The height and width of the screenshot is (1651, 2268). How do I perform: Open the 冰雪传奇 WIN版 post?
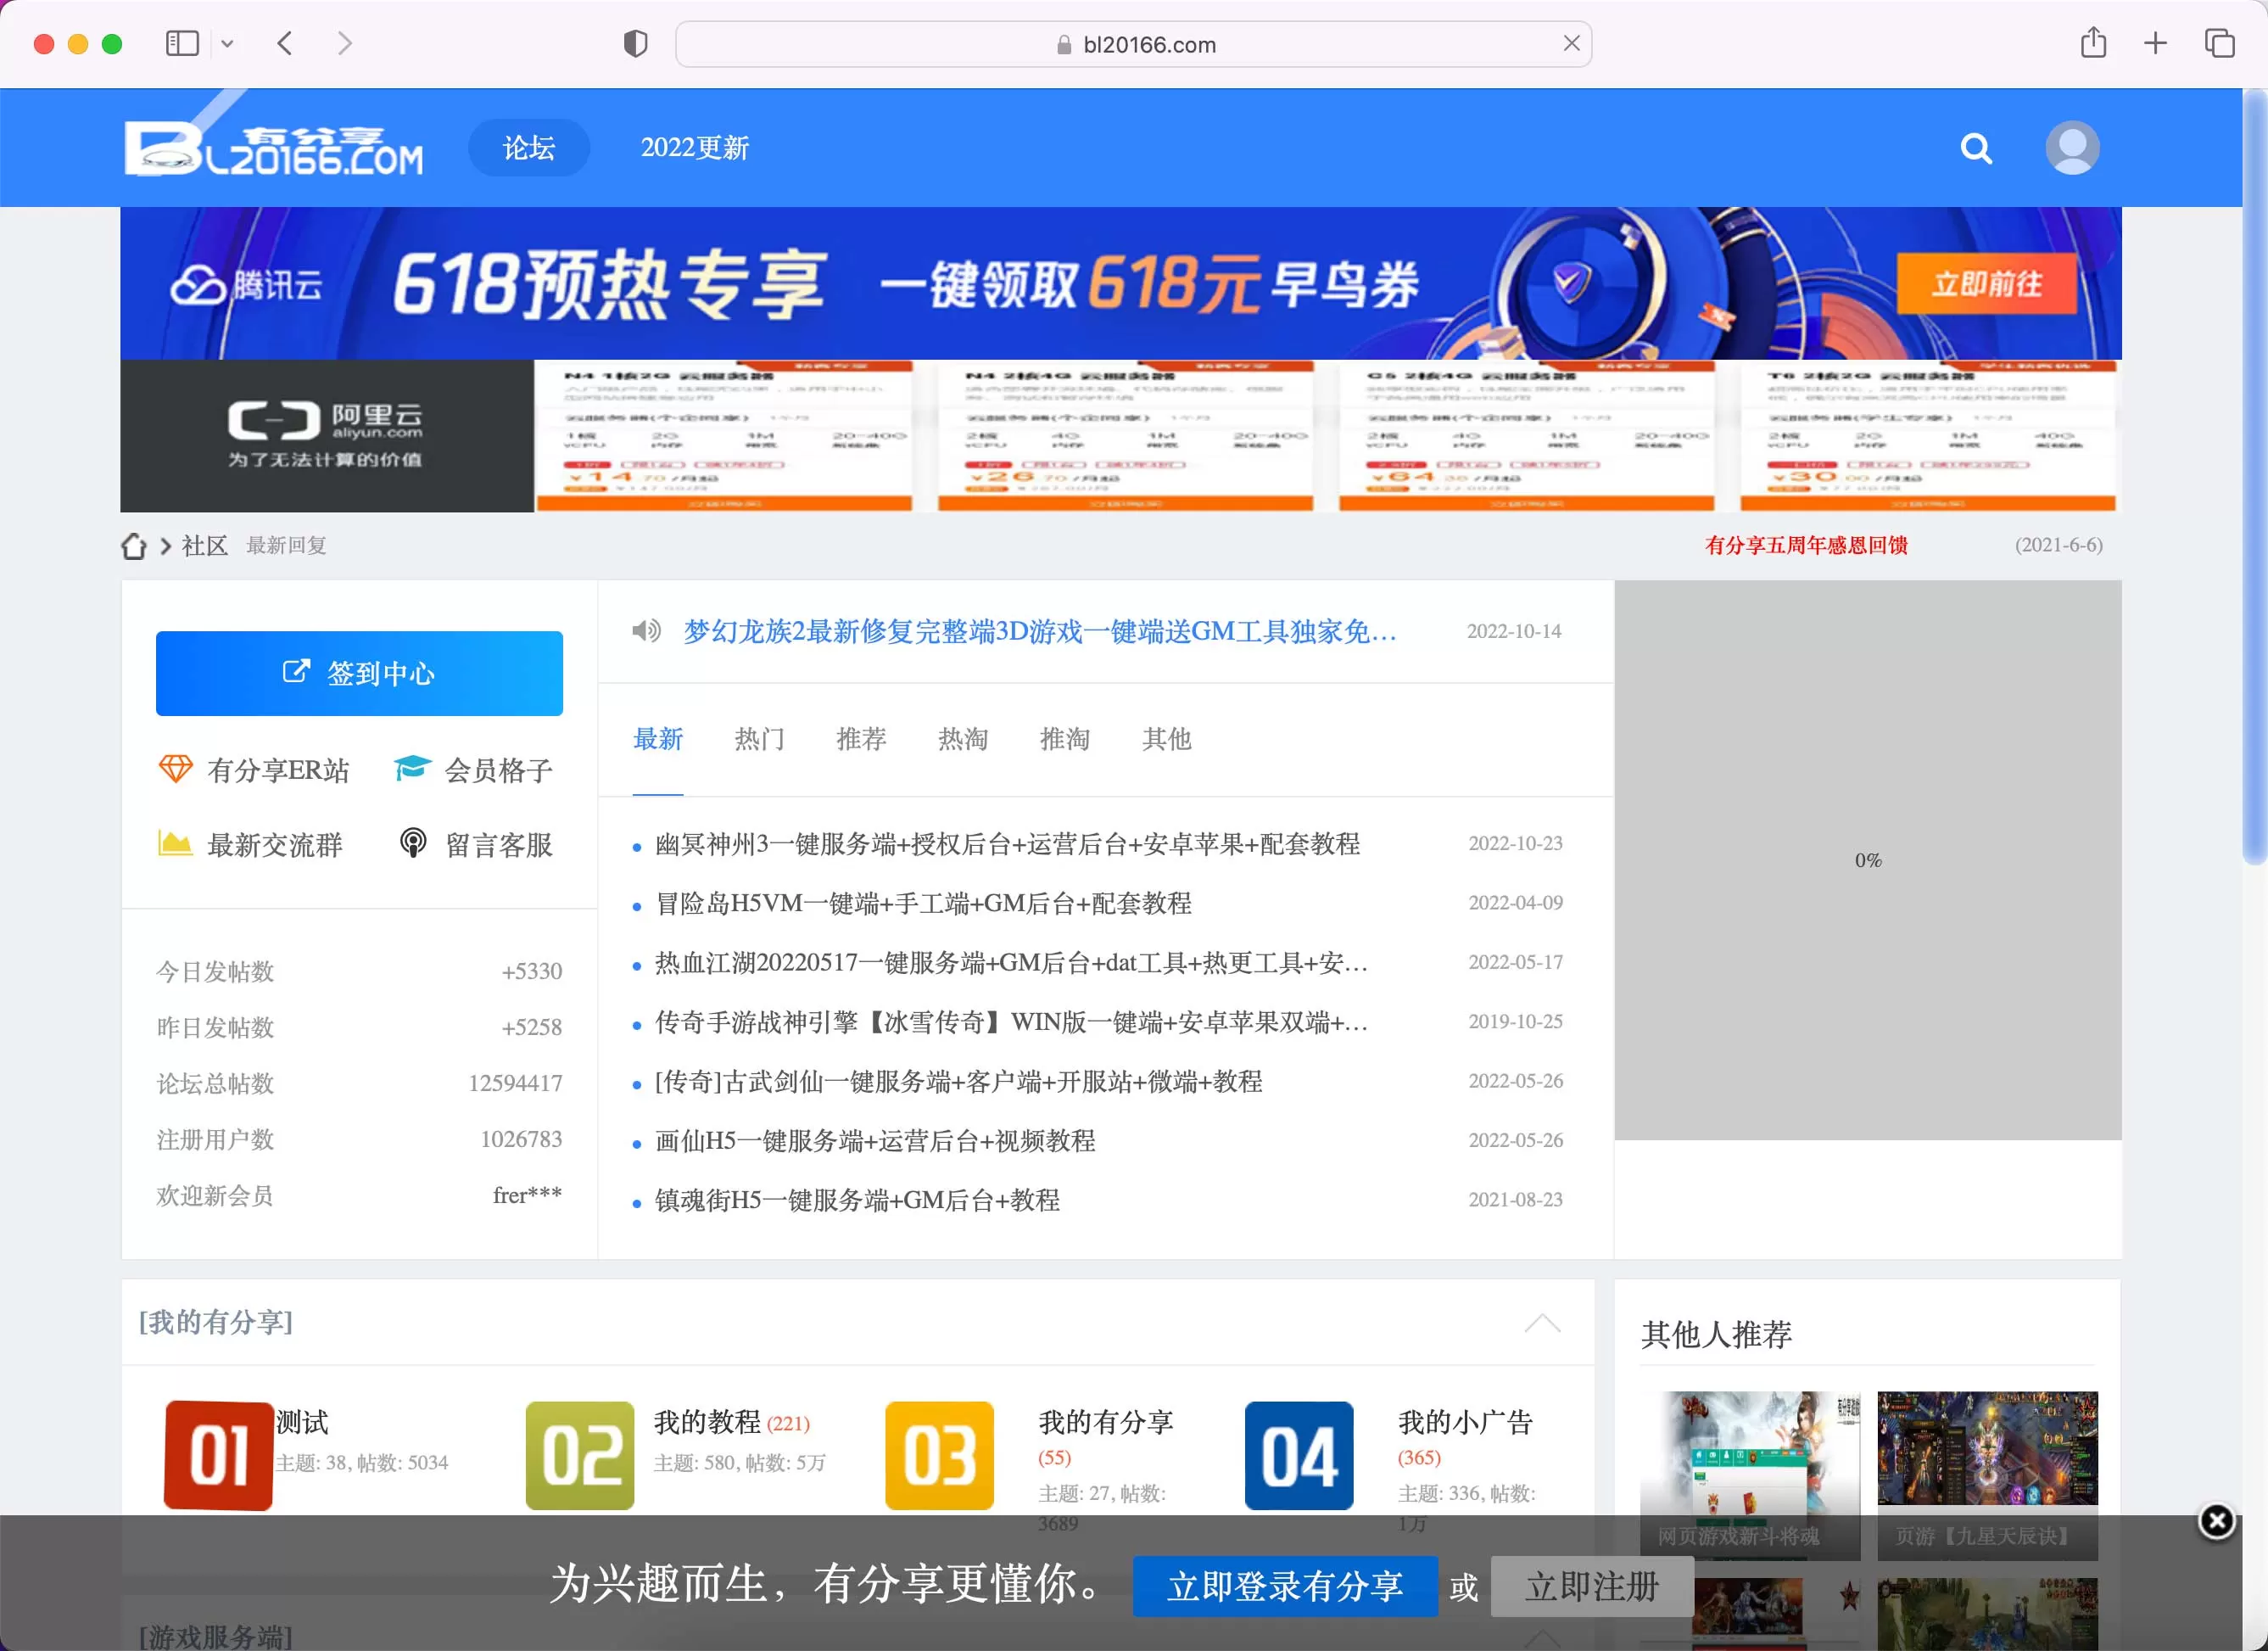pyautogui.click(x=1011, y=1022)
